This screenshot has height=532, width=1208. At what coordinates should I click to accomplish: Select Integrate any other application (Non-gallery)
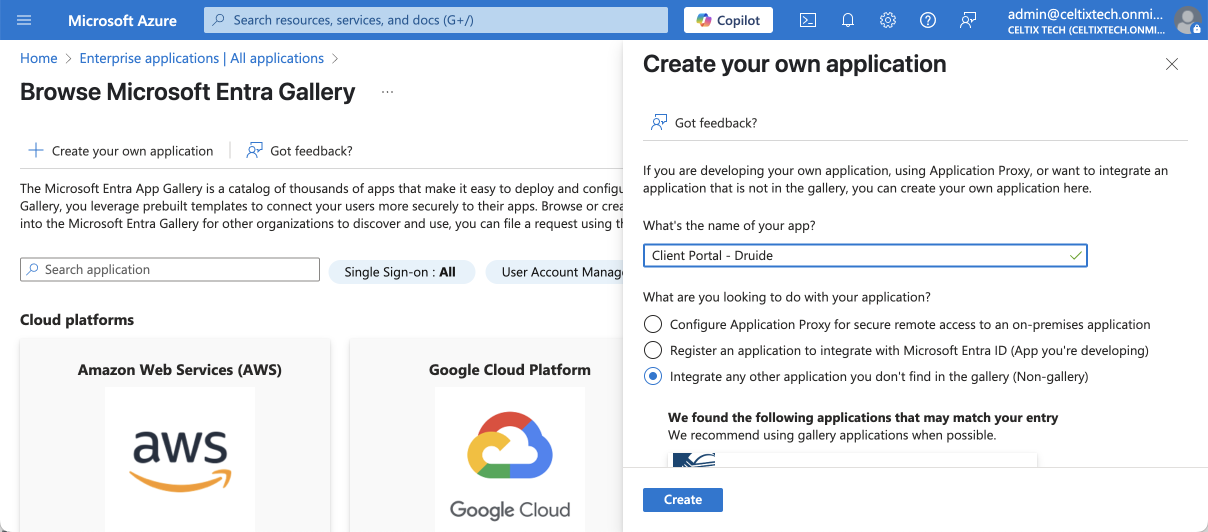[x=653, y=377]
